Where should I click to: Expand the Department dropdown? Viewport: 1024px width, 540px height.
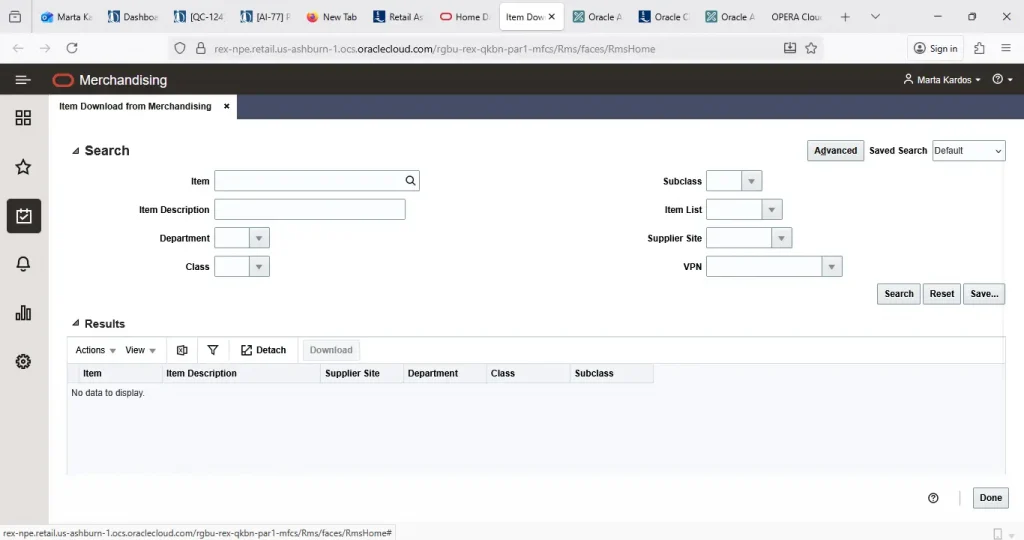click(259, 239)
